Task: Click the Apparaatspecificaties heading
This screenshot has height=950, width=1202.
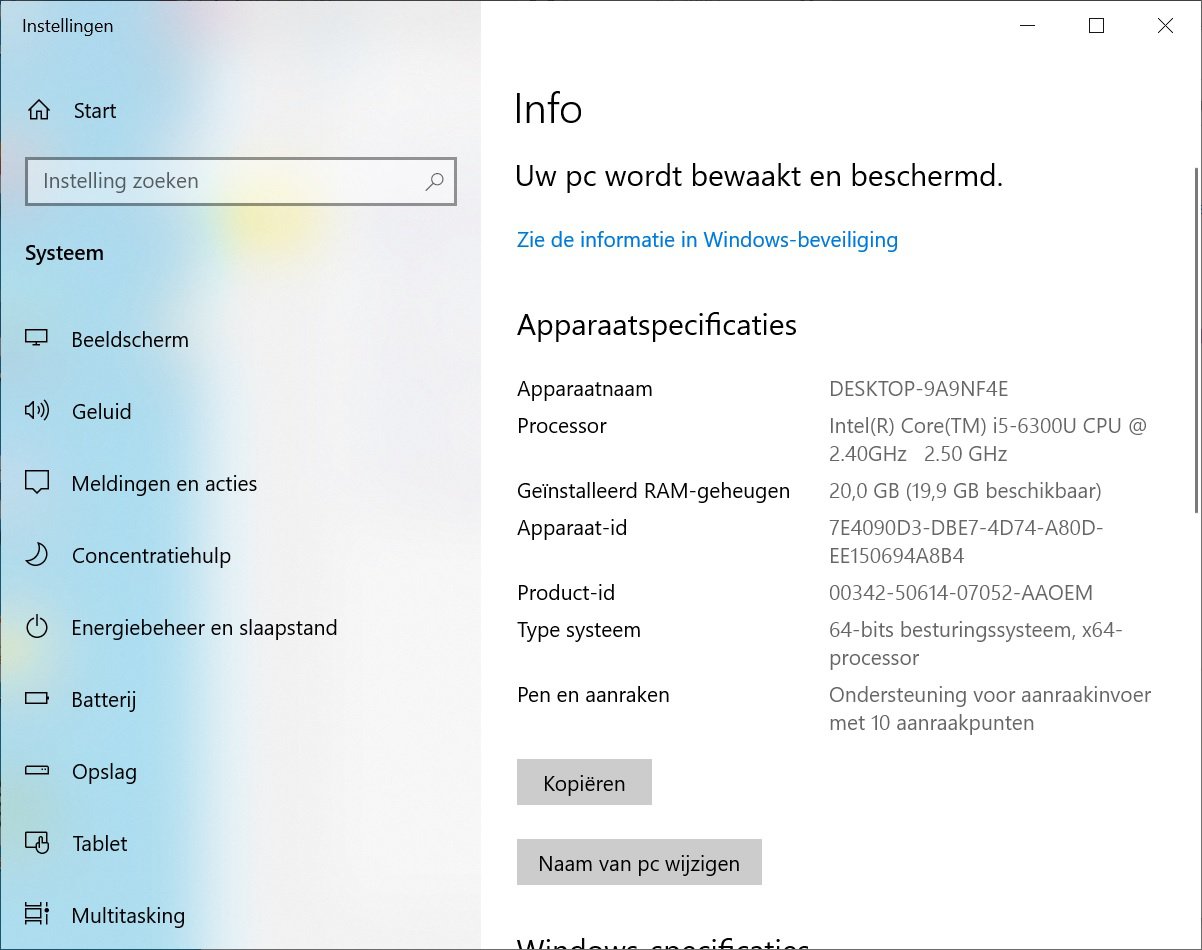Action: (657, 325)
